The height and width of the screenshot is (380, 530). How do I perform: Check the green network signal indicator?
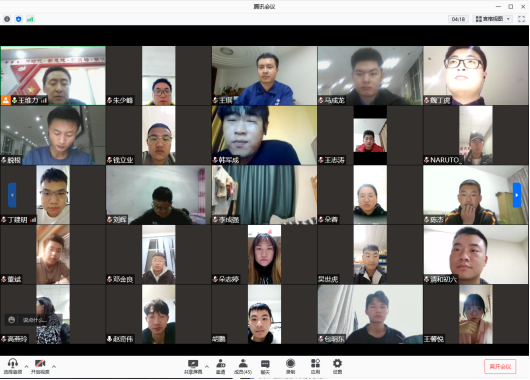pos(30,19)
